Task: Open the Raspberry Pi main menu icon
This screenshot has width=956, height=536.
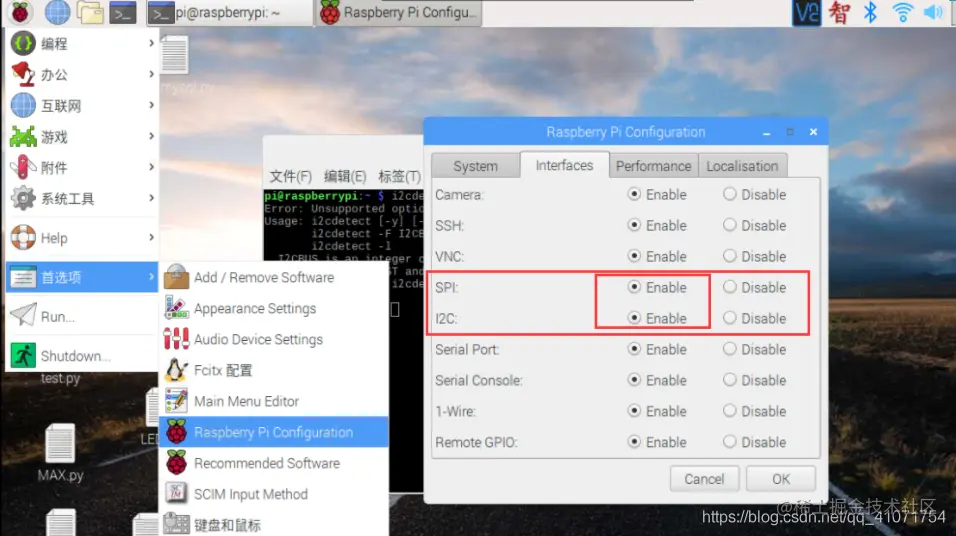Action: pyautogui.click(x=20, y=12)
